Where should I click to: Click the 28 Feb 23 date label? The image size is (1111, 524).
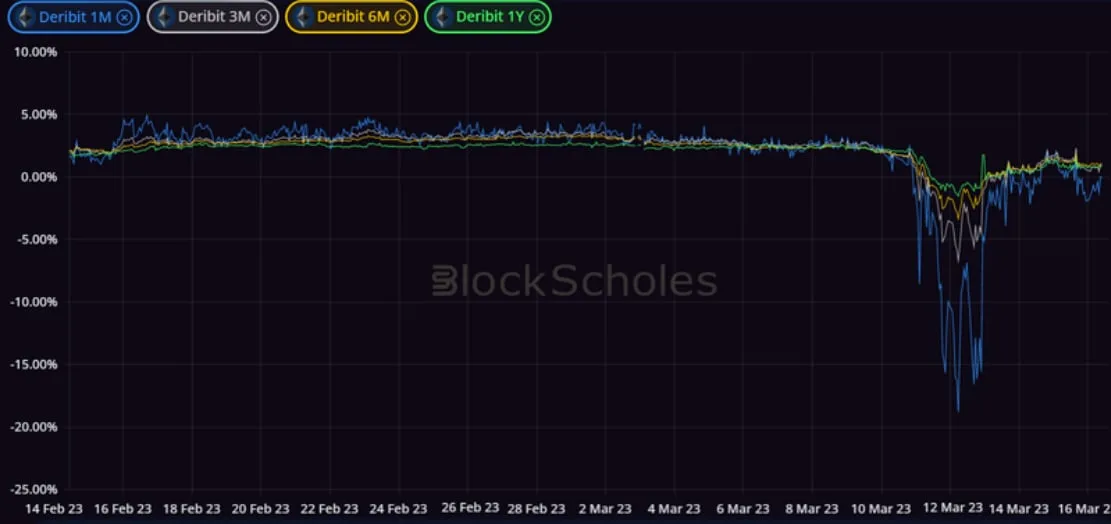click(536, 508)
